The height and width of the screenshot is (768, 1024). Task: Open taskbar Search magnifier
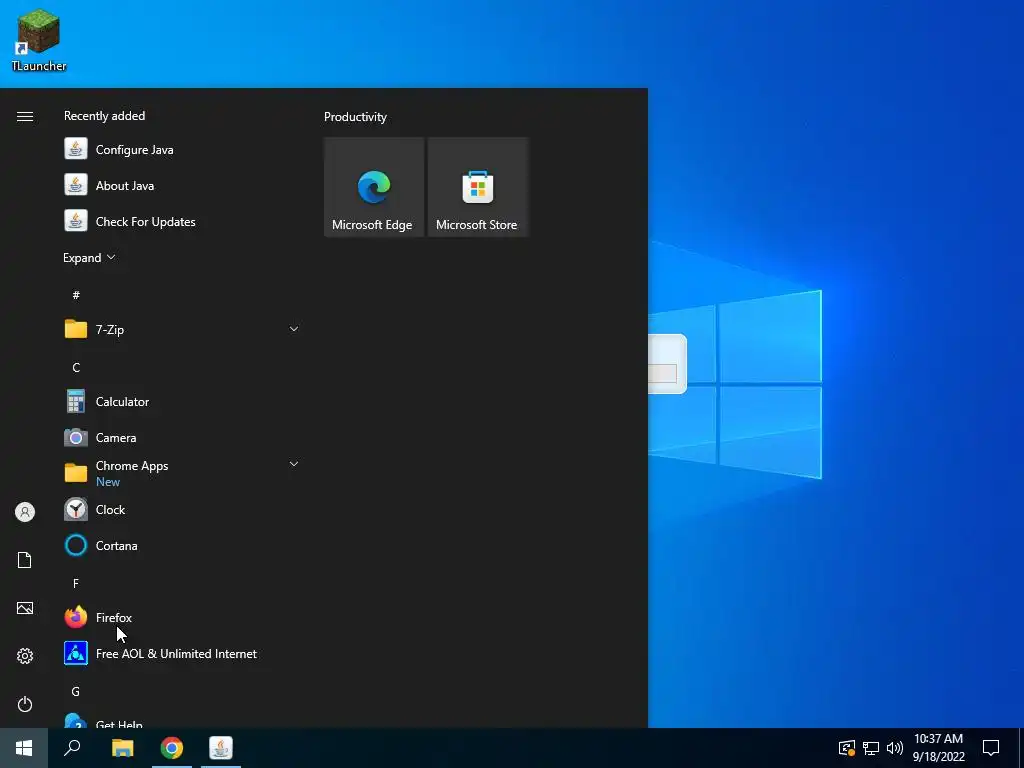tap(72, 748)
